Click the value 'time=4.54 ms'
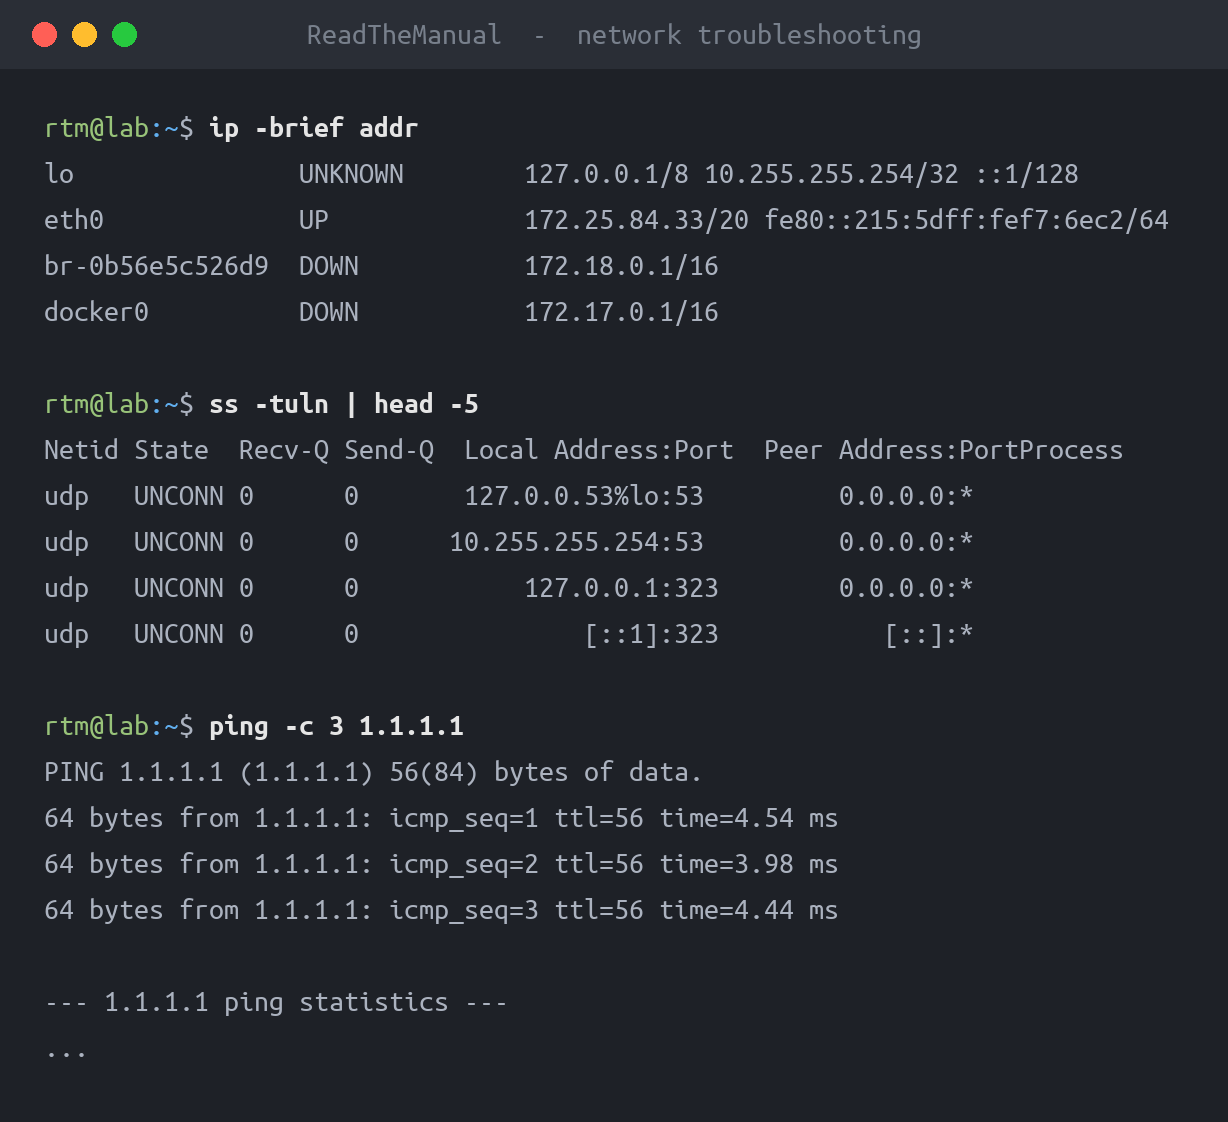The image size is (1228, 1122). (x=749, y=818)
